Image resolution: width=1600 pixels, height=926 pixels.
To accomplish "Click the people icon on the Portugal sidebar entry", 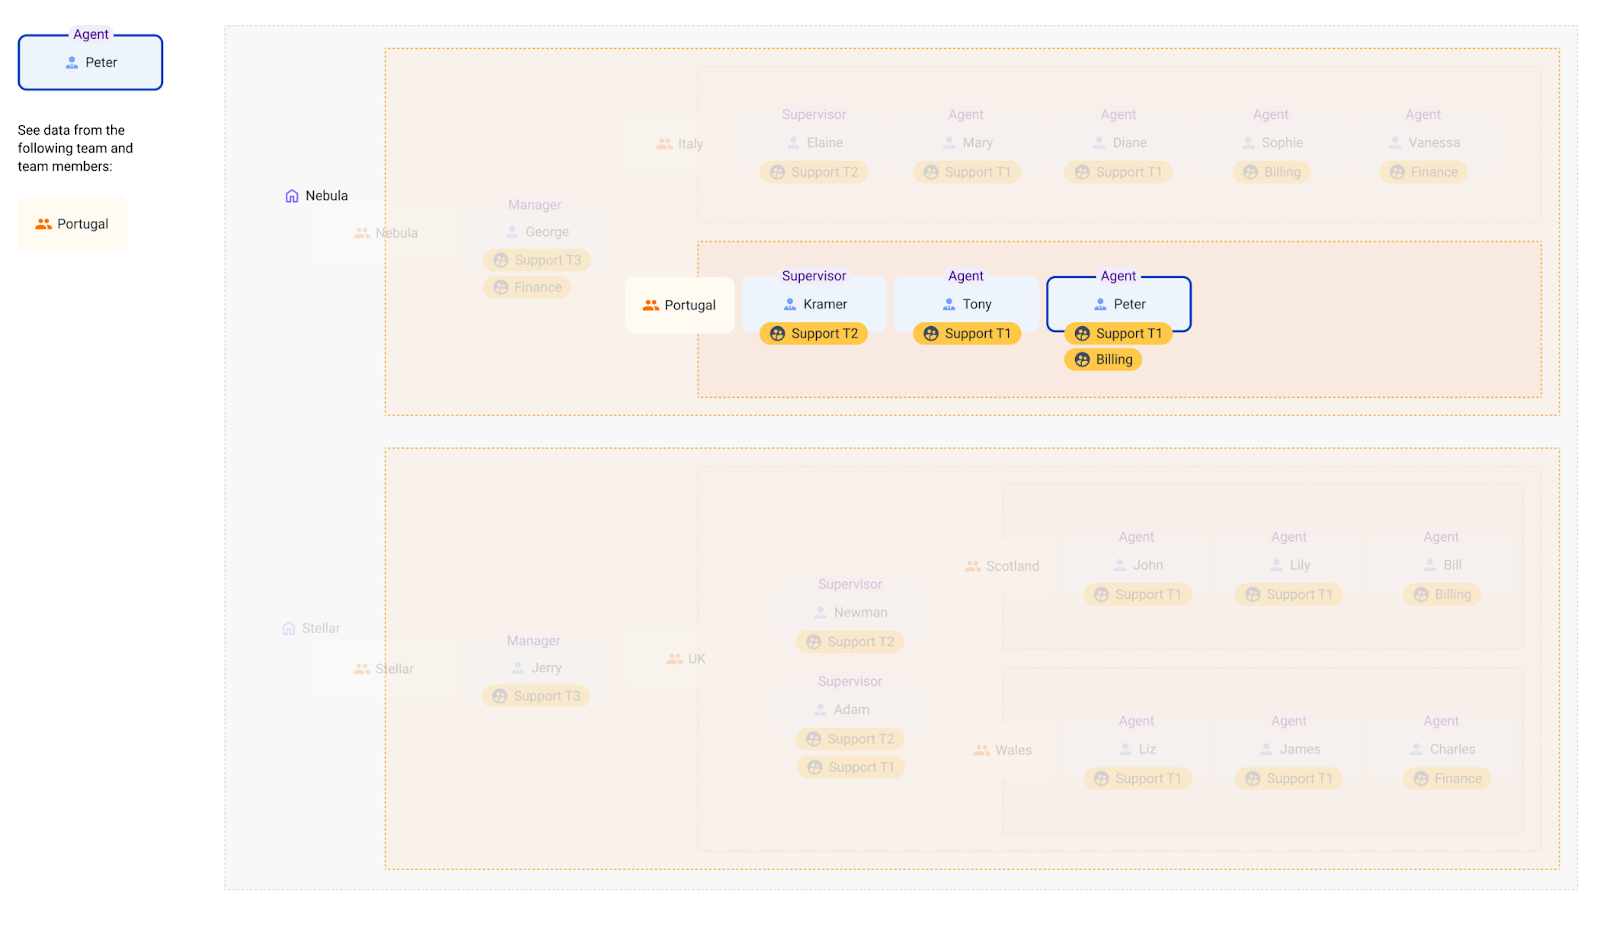I will point(42,223).
